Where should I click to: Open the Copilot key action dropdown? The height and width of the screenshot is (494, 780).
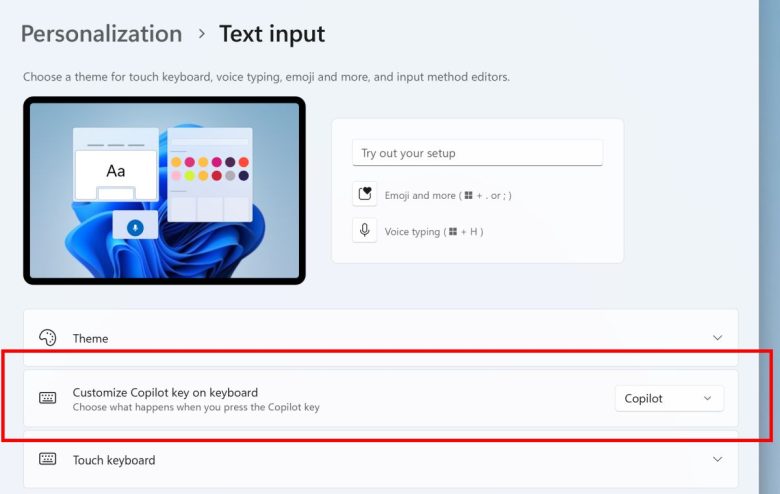tap(669, 398)
